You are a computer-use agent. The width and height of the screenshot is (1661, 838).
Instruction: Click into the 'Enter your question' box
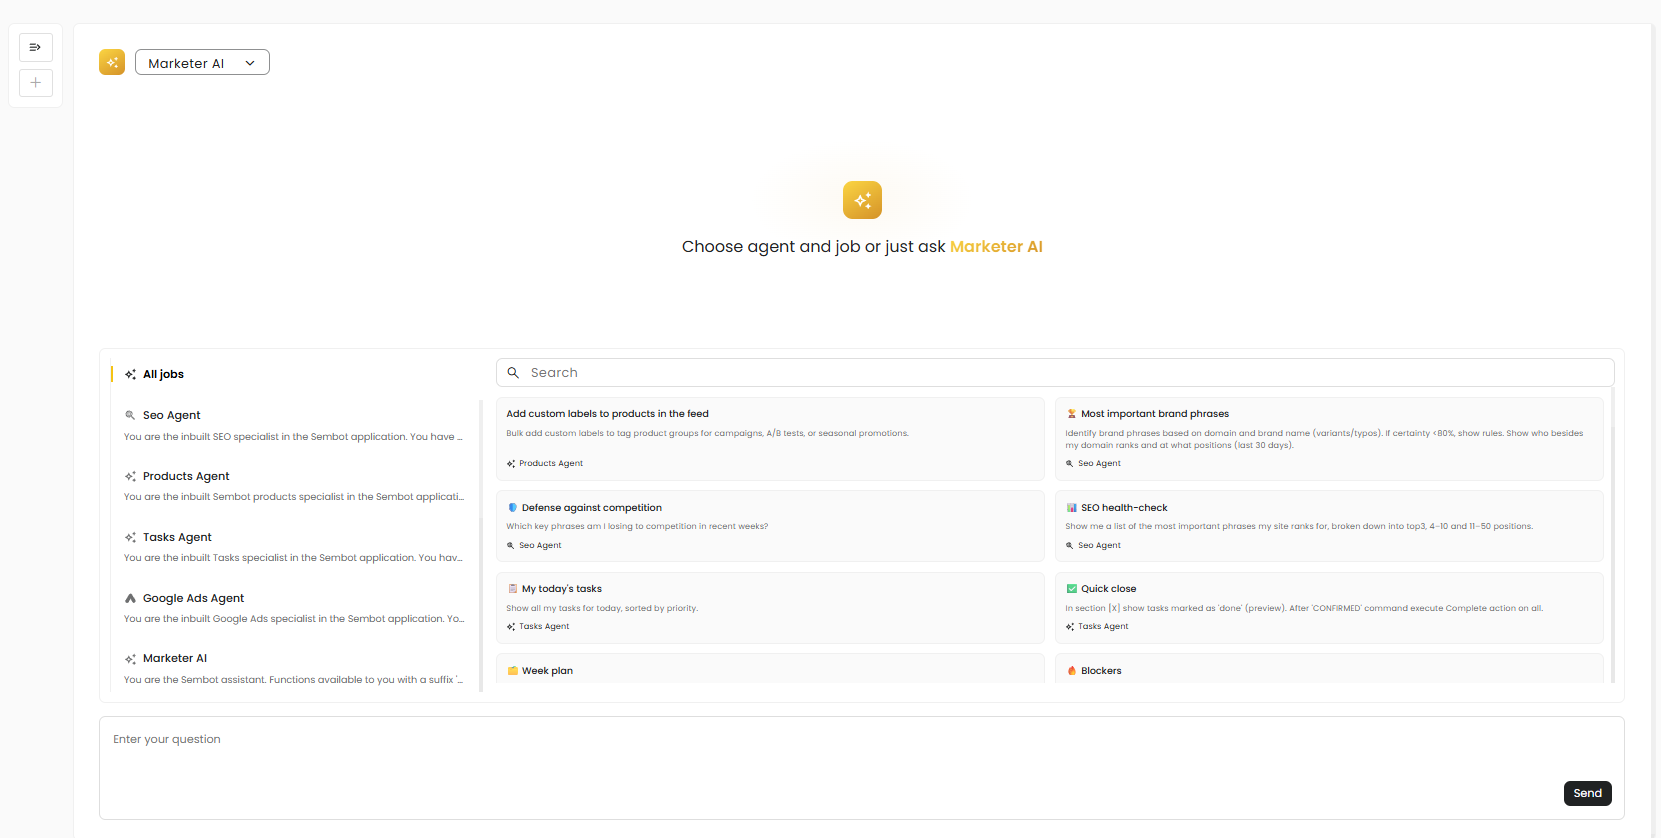(x=862, y=768)
